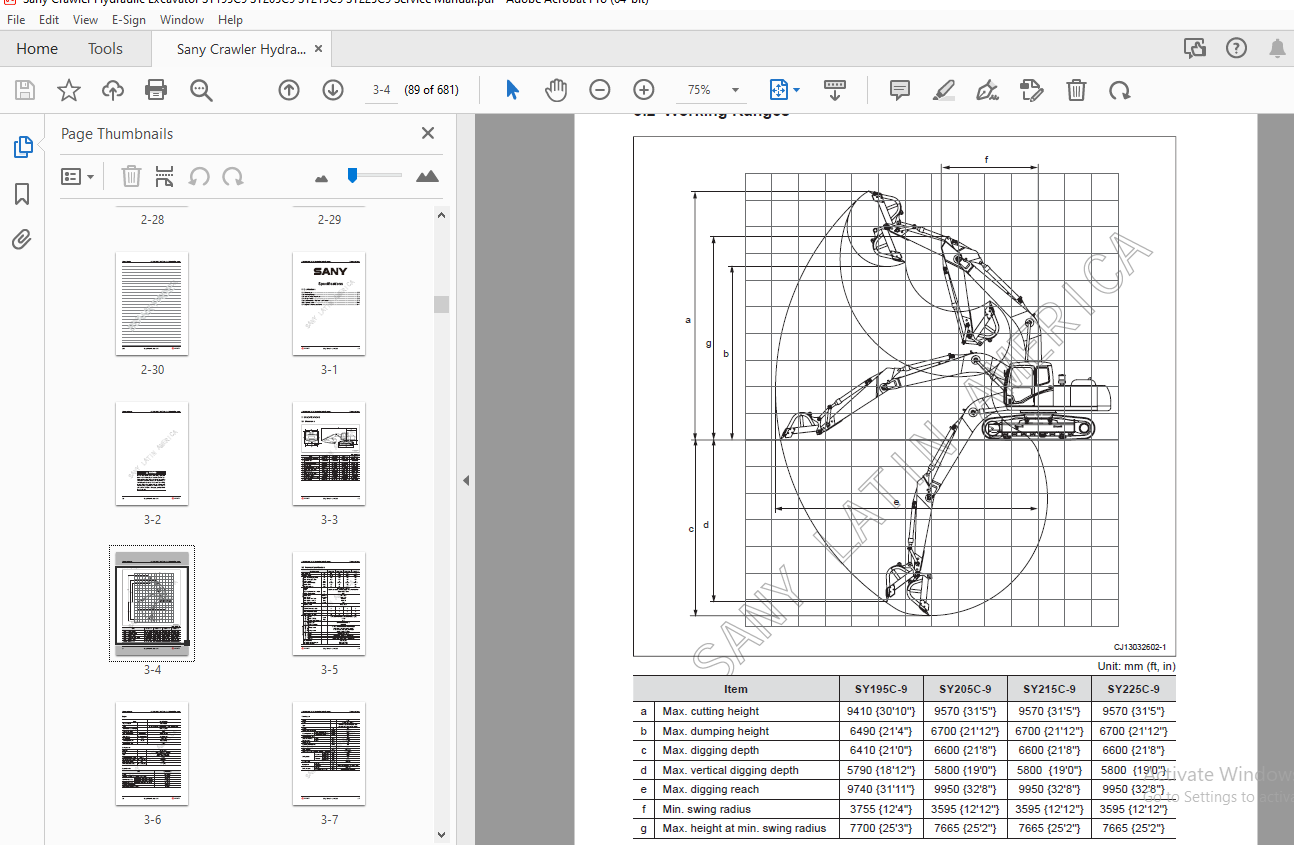
Task: Switch to the Home tab
Action: 37,48
